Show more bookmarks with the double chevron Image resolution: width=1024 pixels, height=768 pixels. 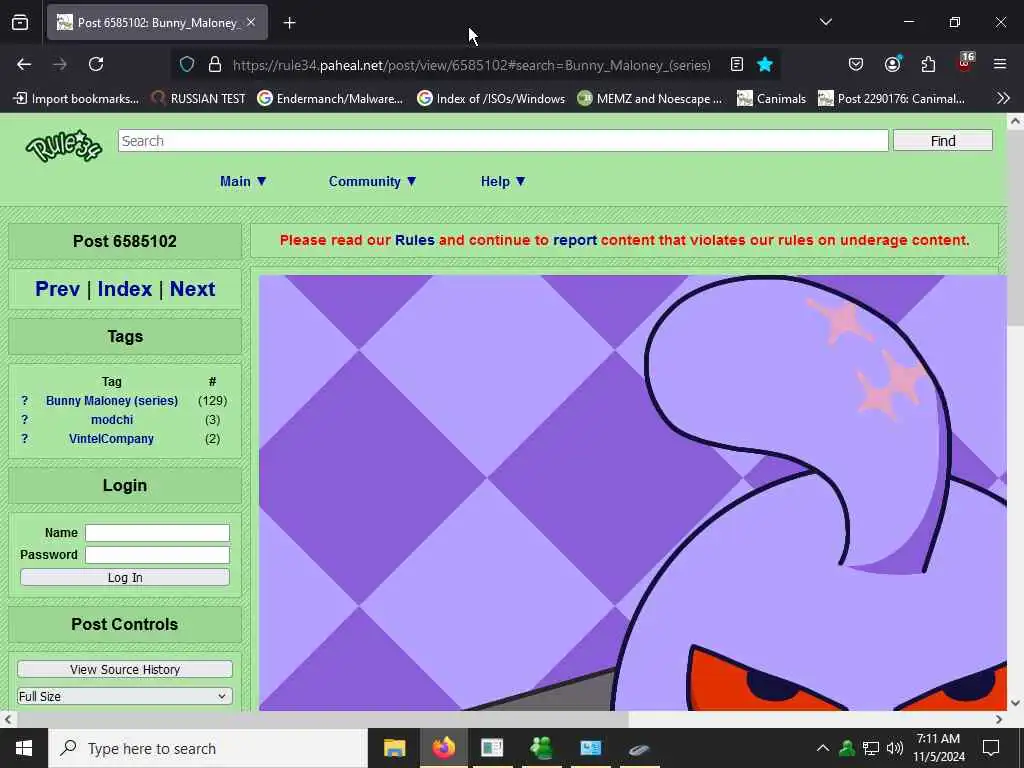point(1003,98)
